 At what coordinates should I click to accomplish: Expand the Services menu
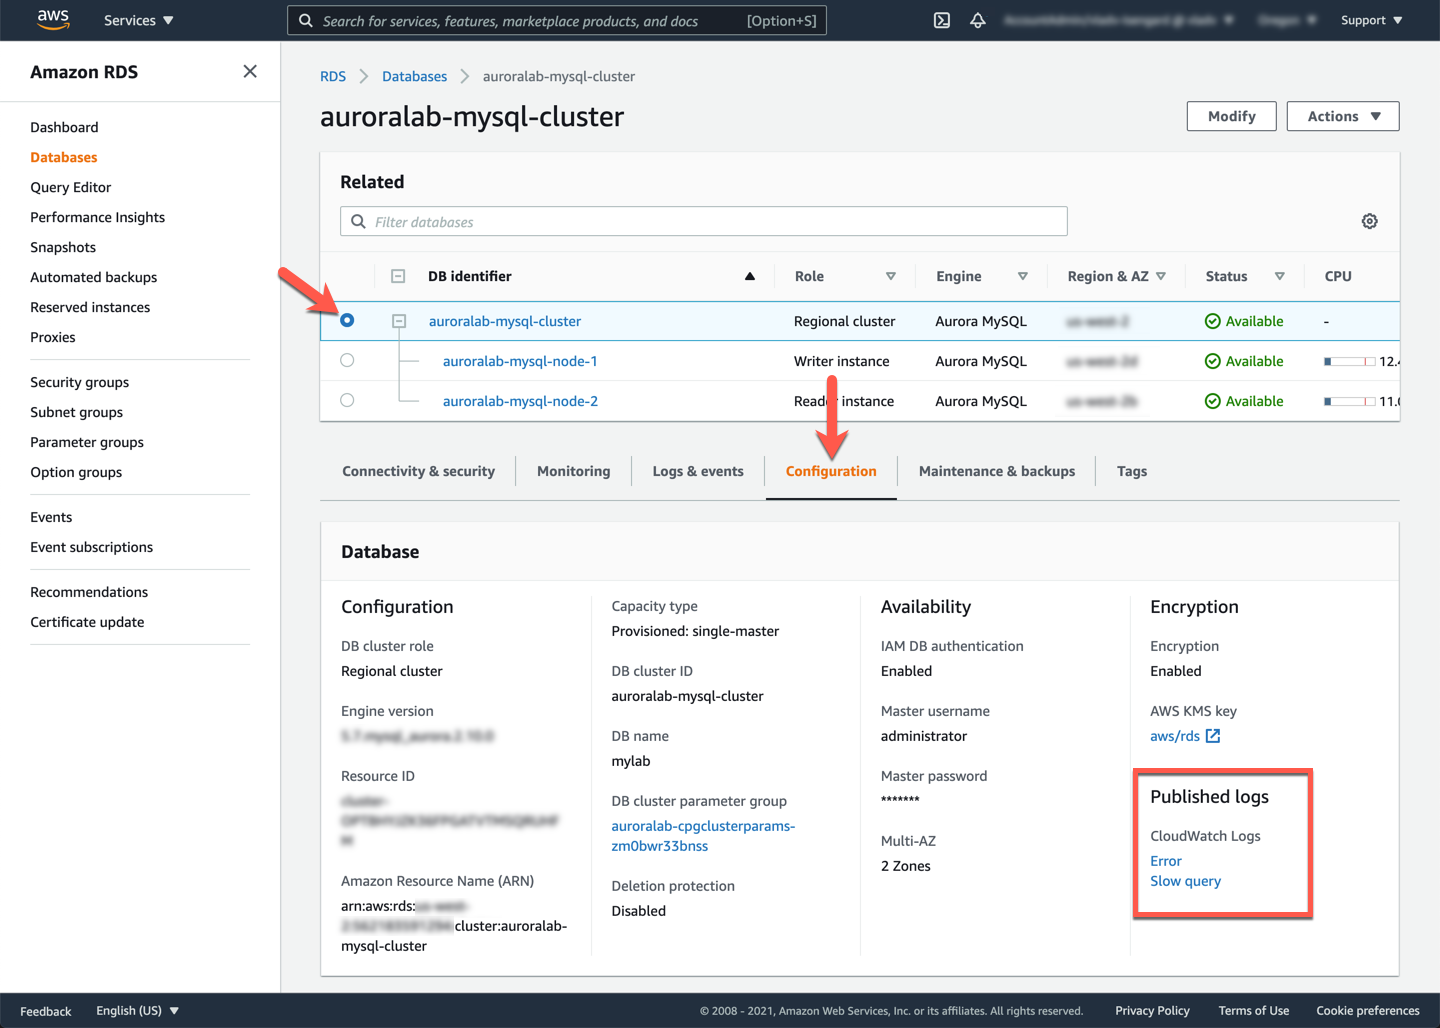tap(138, 20)
